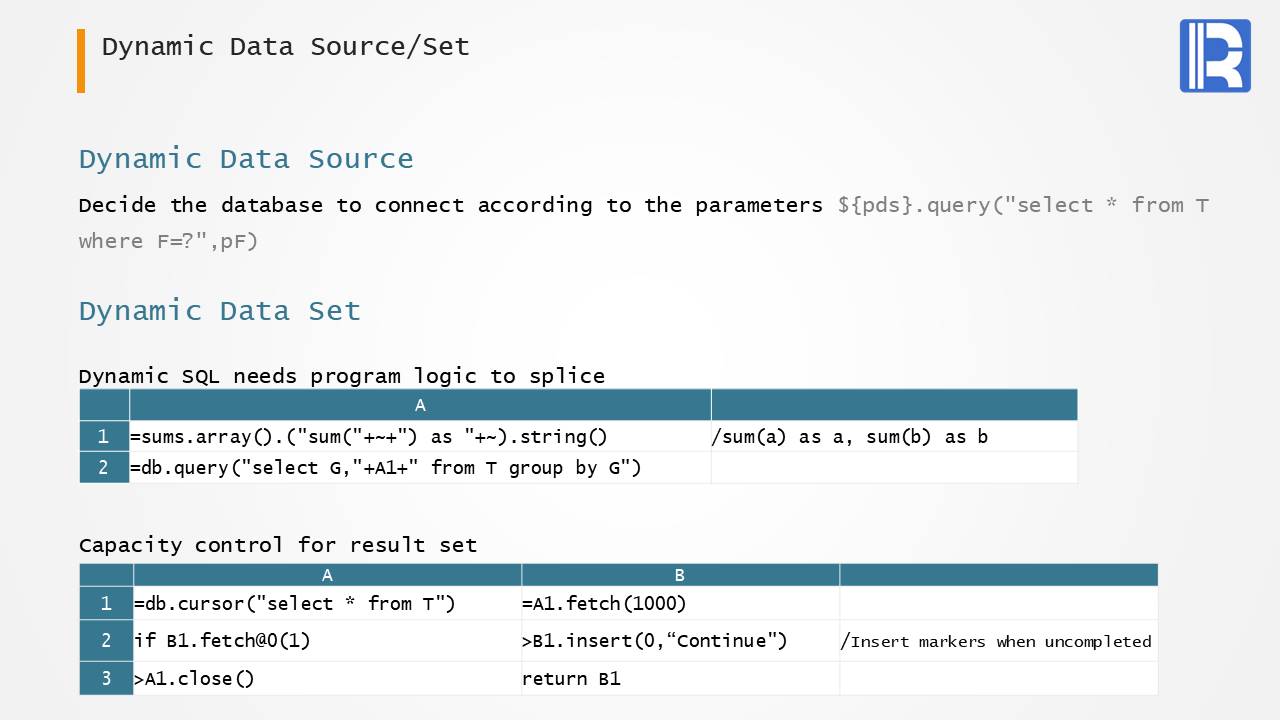This screenshot has width=1280, height=720.
Task: Click the =db.cursor select * from T cell
Action: pos(294,603)
